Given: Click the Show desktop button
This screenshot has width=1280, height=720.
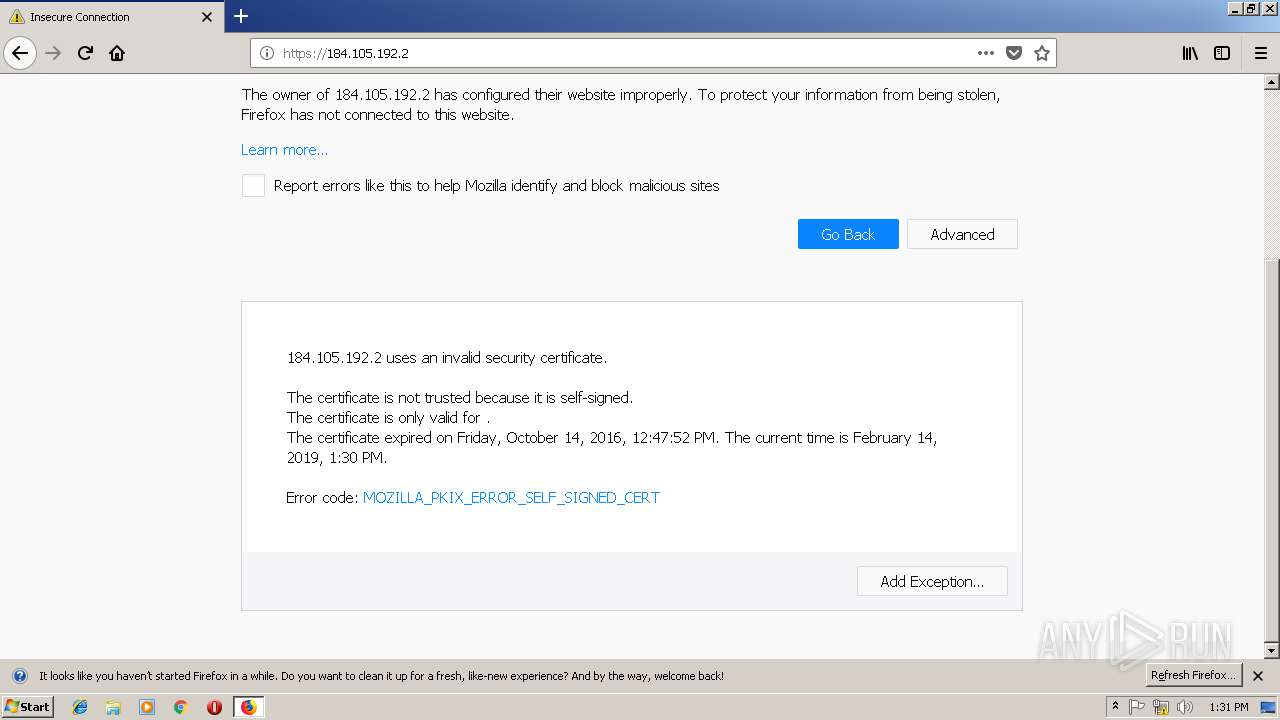Looking at the screenshot, I should tap(1269, 707).
